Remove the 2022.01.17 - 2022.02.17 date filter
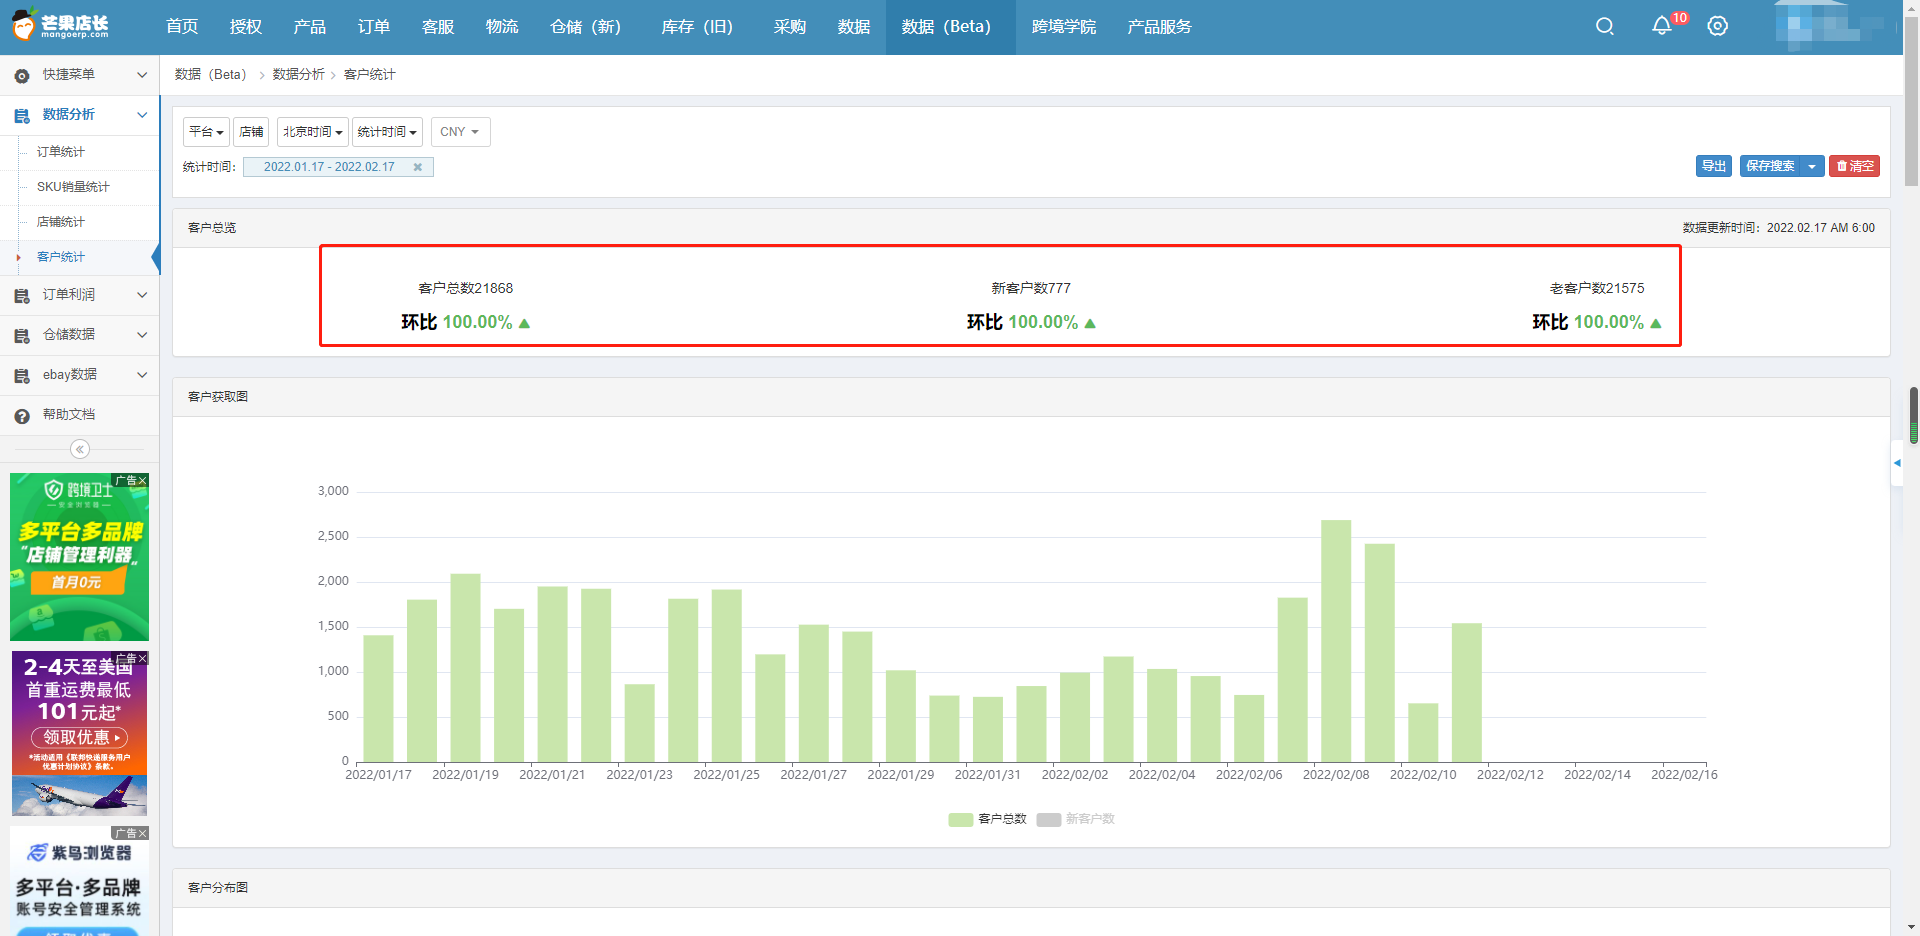The height and width of the screenshot is (936, 1920). (x=418, y=167)
